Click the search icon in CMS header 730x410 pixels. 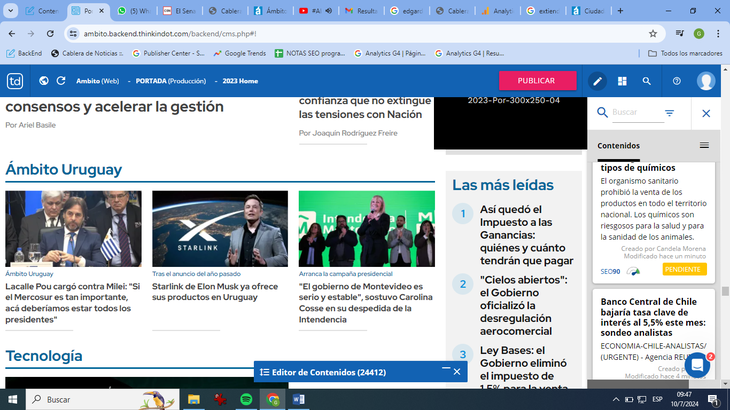coord(647,81)
